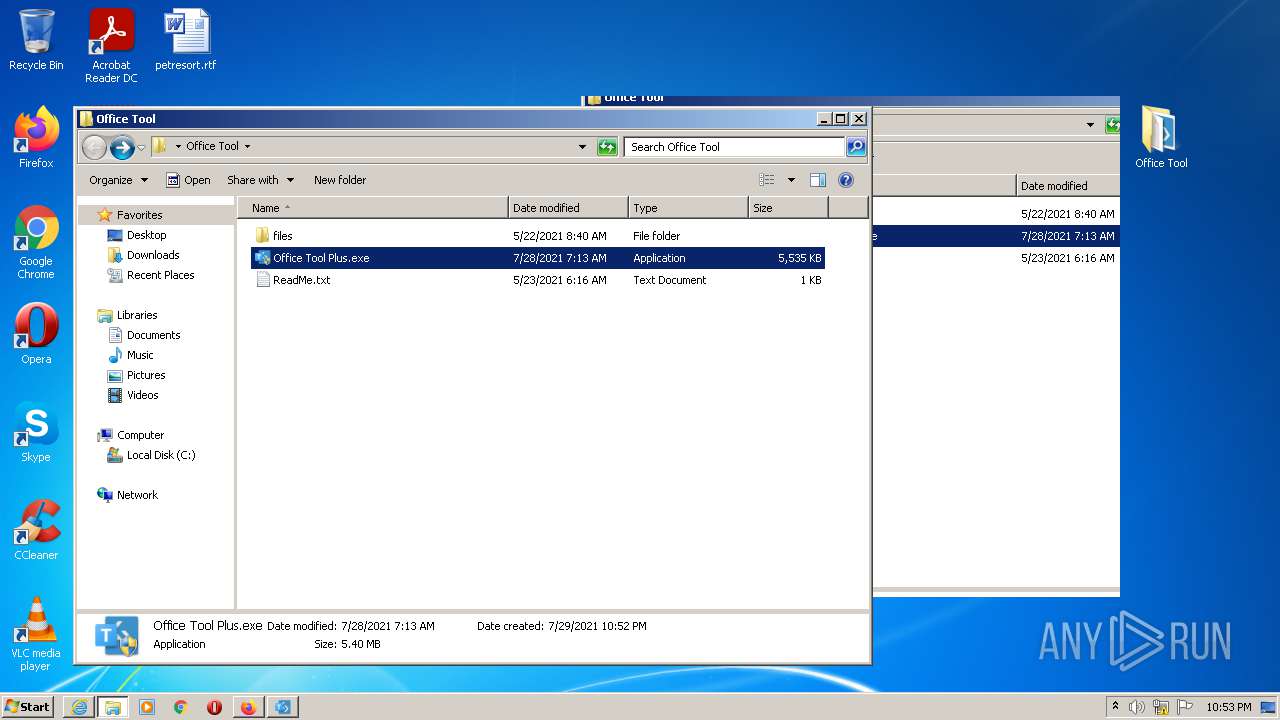Sort by Type column header

[688, 208]
